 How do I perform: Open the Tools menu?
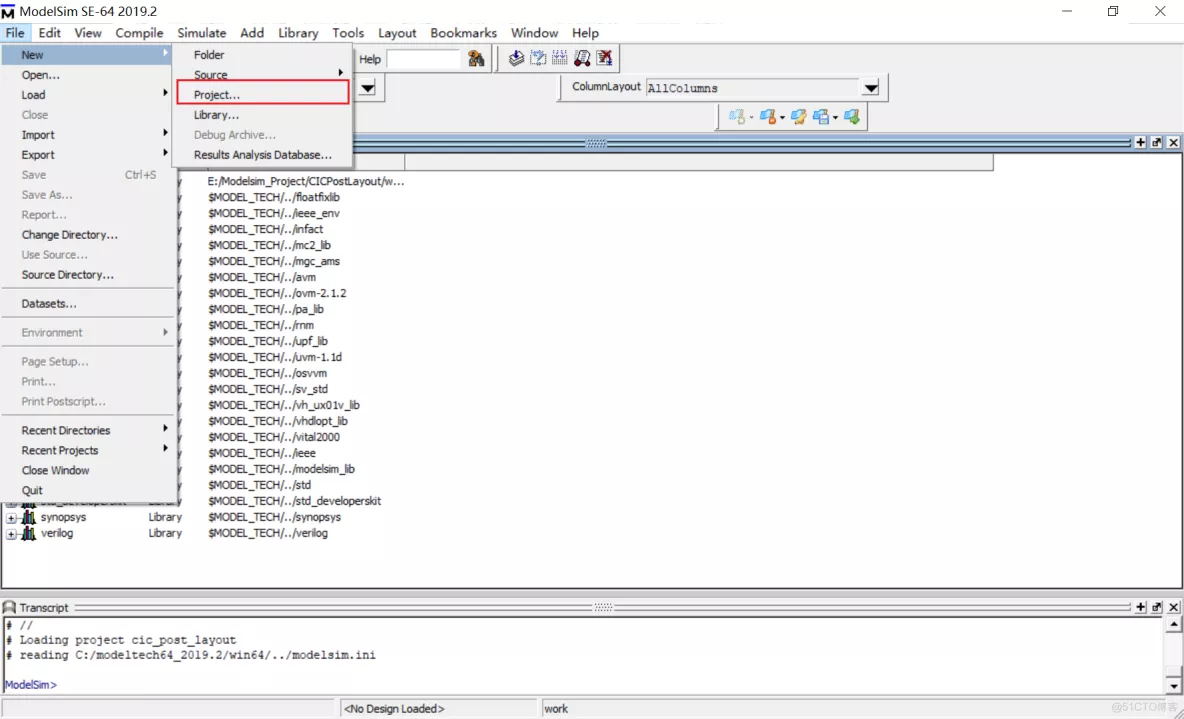coord(348,32)
